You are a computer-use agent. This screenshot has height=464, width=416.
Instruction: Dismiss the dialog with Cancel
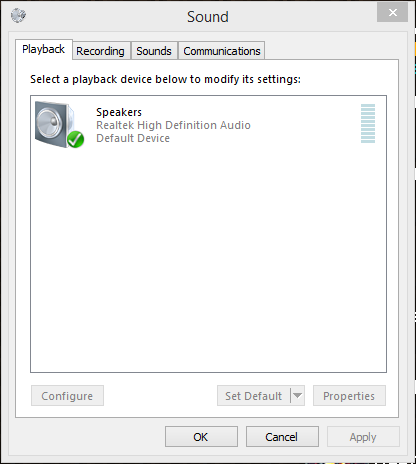(282, 437)
